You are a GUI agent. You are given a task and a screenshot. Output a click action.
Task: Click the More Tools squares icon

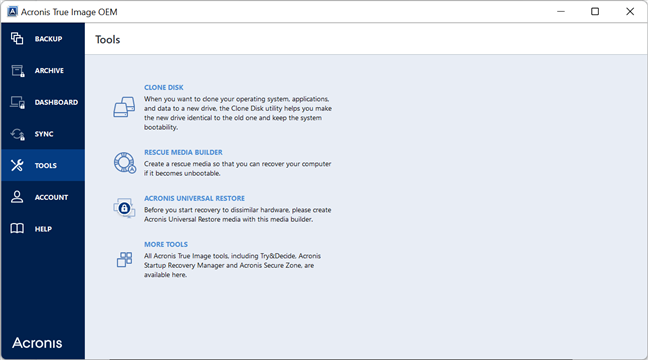[124, 260]
